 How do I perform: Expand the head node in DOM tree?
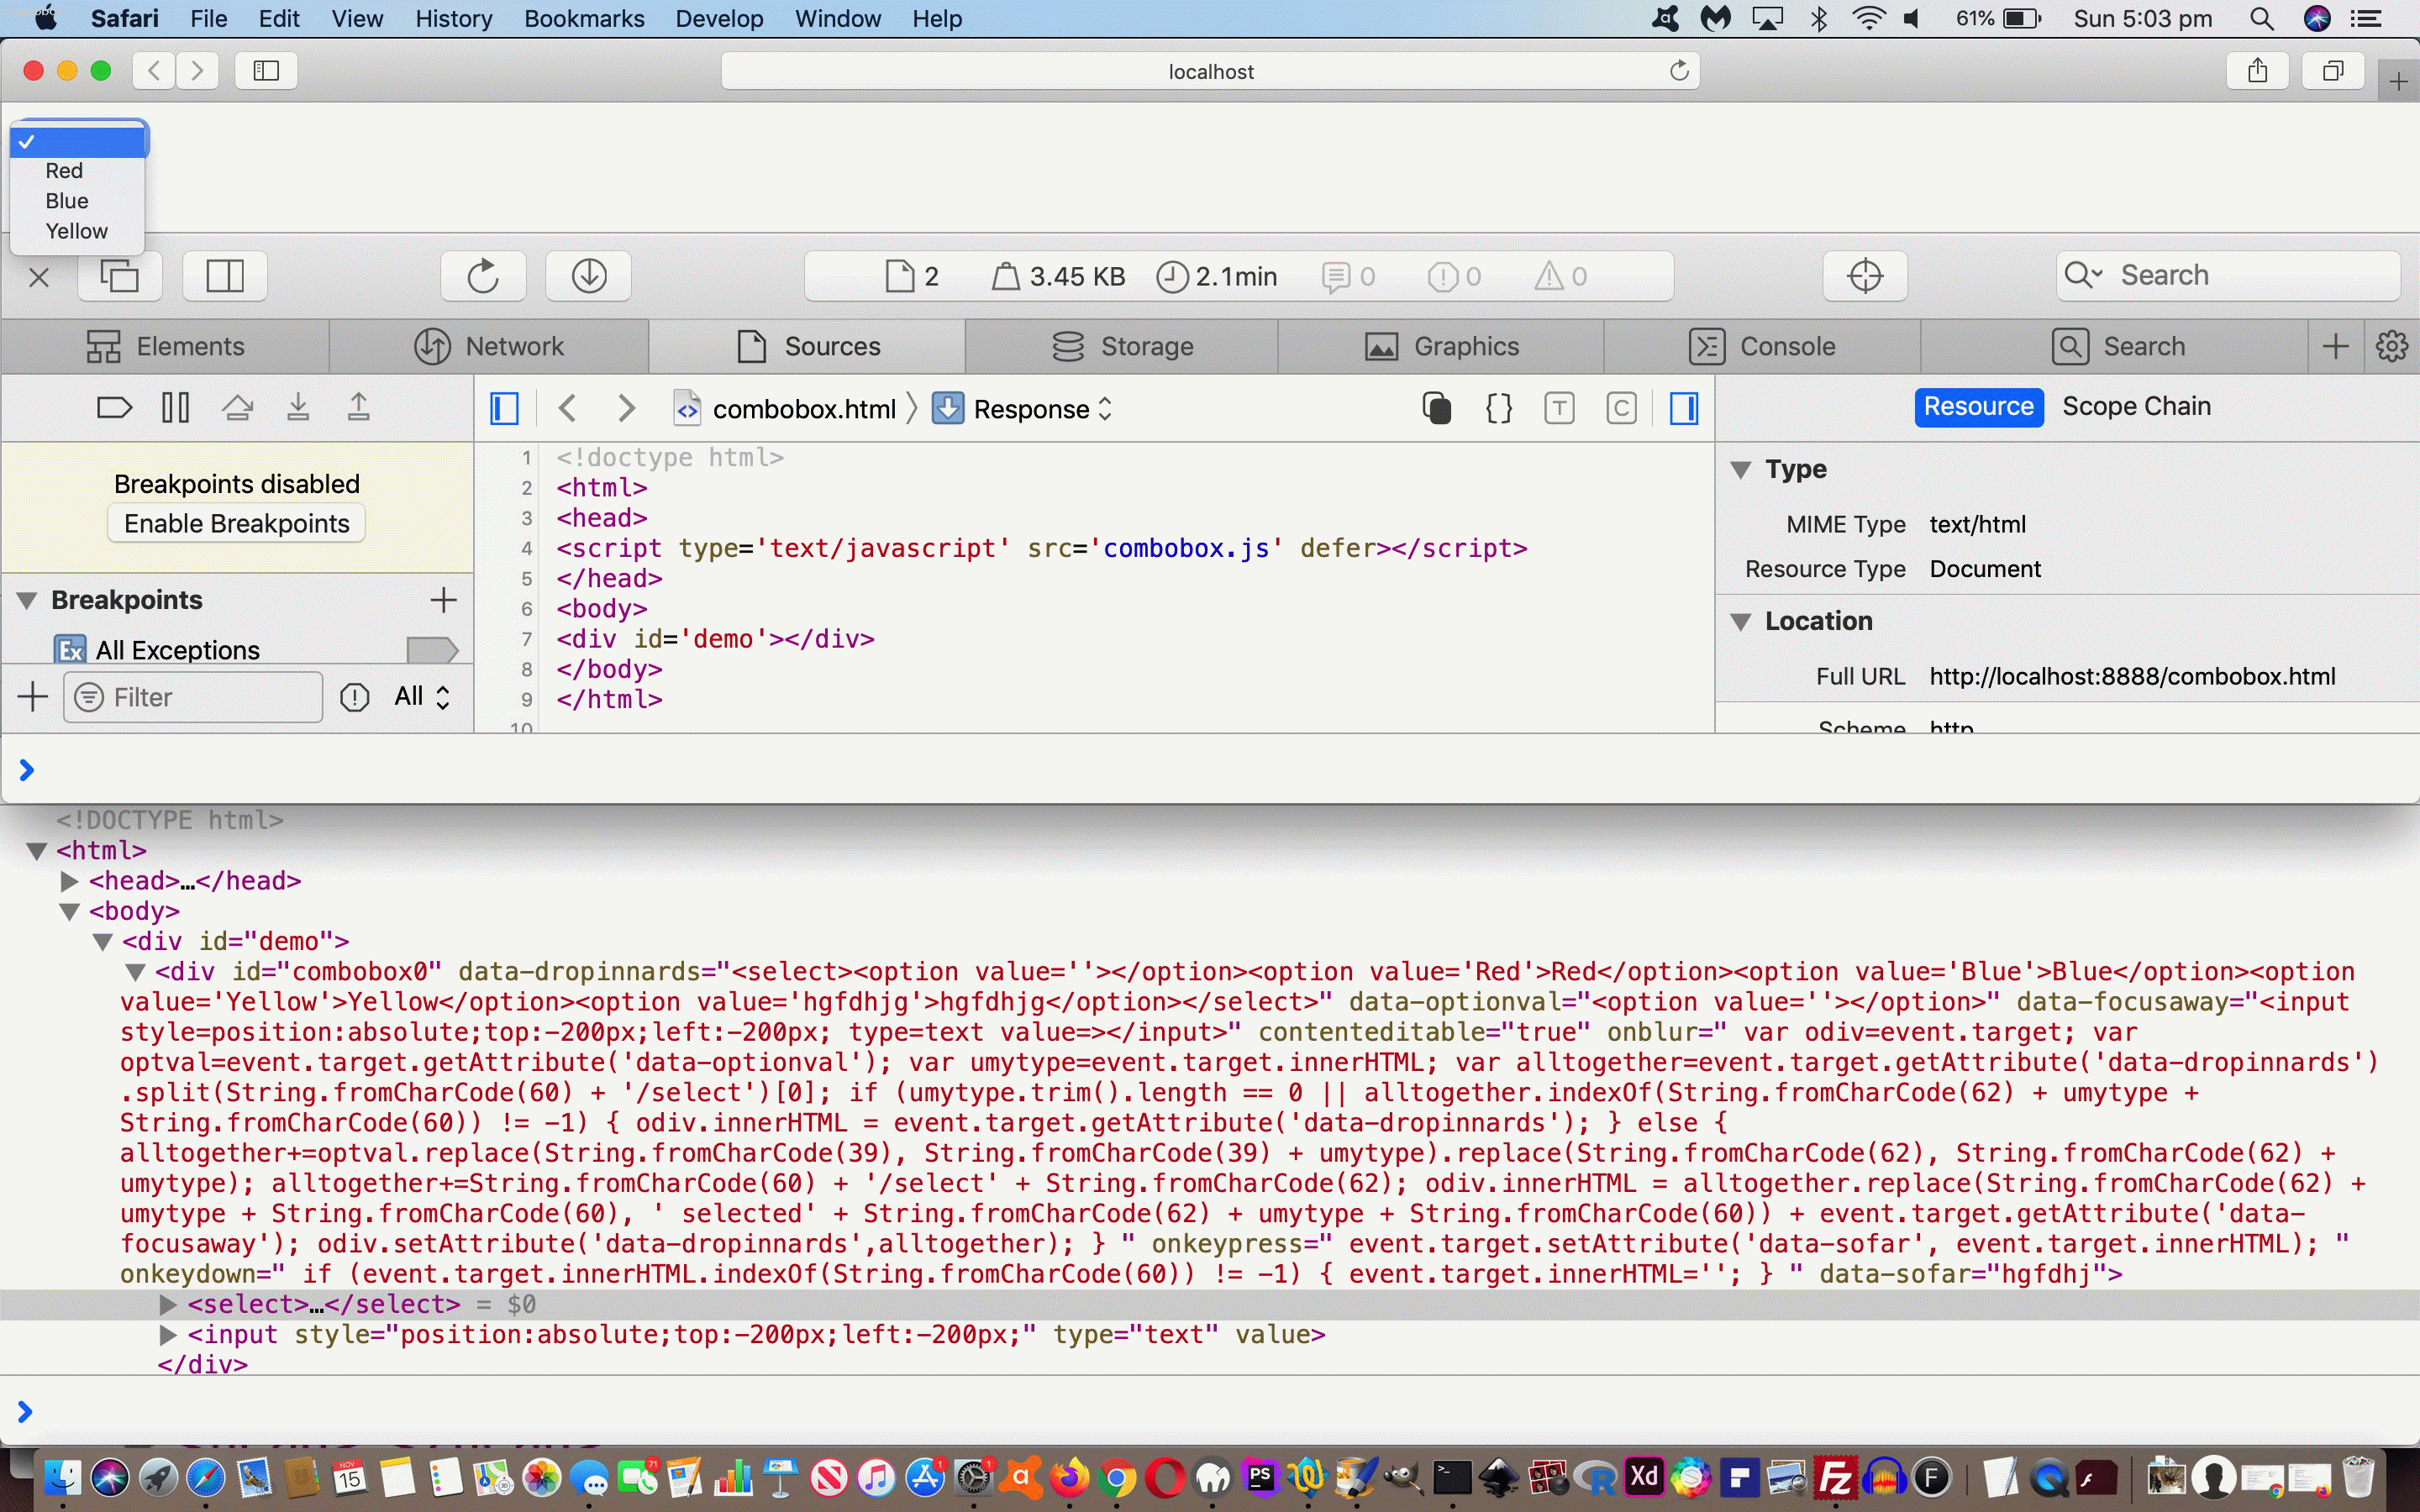69,881
